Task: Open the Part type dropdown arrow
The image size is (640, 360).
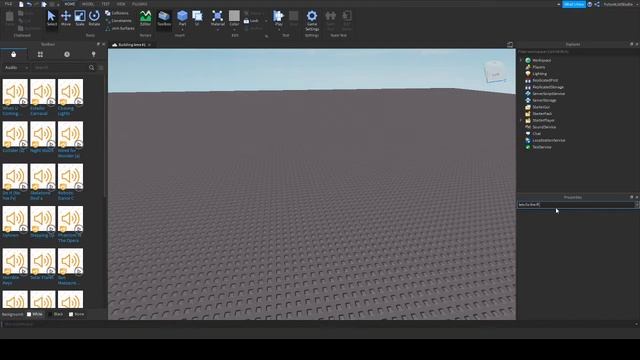Action: pyautogui.click(x=182, y=29)
